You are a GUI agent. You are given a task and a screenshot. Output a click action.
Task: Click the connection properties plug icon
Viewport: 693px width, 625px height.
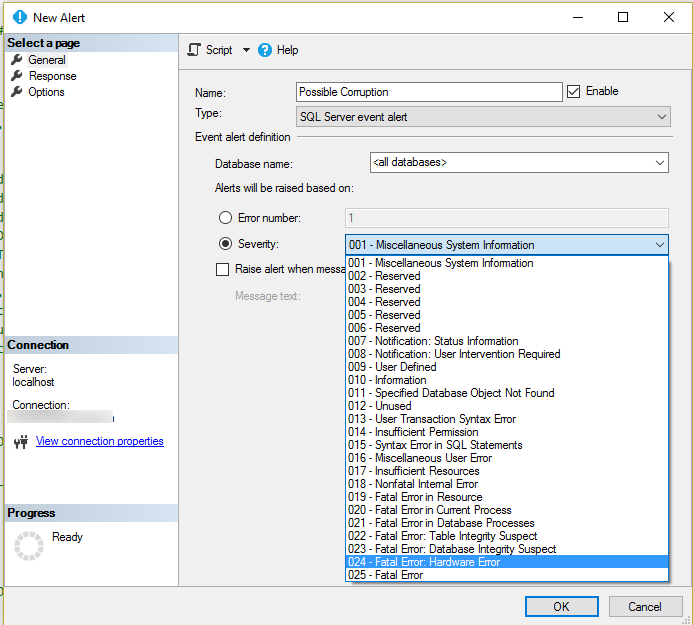21,441
